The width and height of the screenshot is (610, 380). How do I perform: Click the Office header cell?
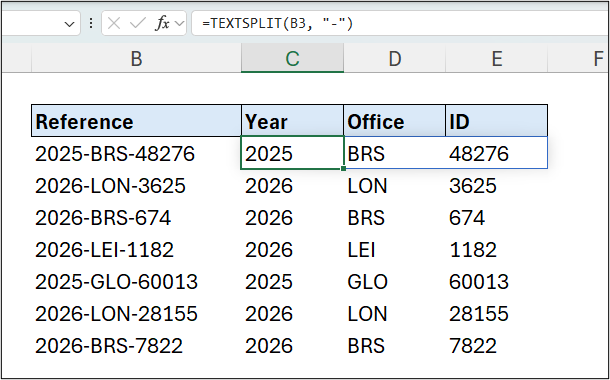pos(394,121)
